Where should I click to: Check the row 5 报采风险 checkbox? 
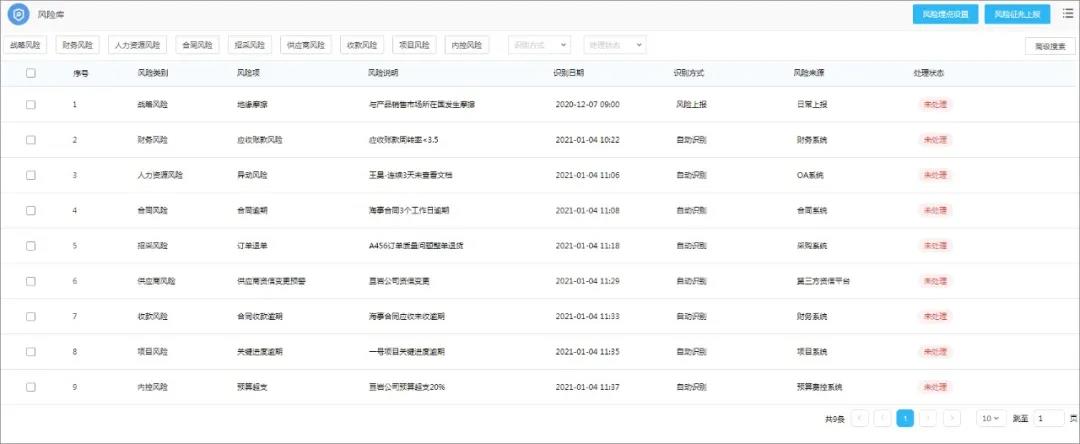[x=31, y=246]
